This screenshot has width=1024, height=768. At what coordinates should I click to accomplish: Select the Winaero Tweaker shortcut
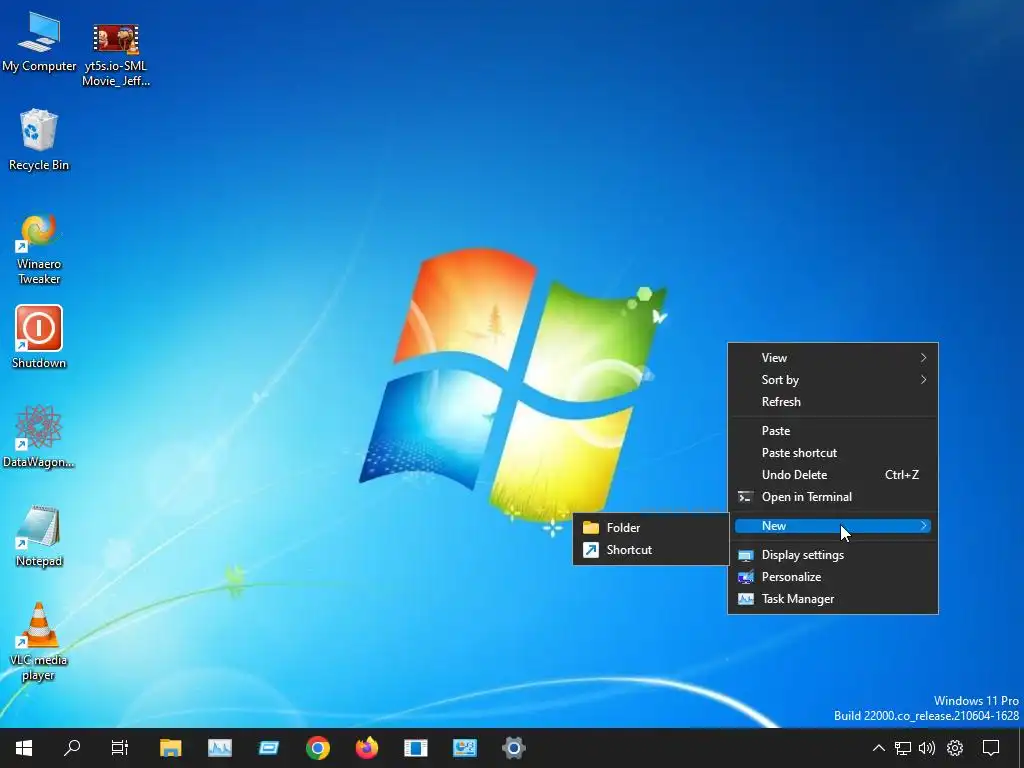pos(39,248)
